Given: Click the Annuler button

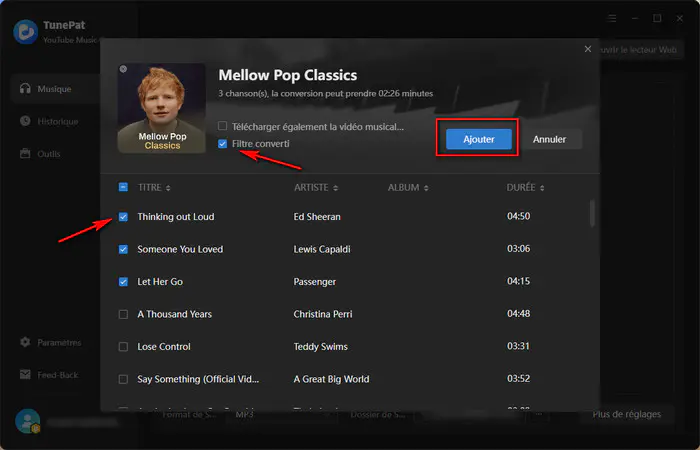Looking at the screenshot, I should pos(549,139).
